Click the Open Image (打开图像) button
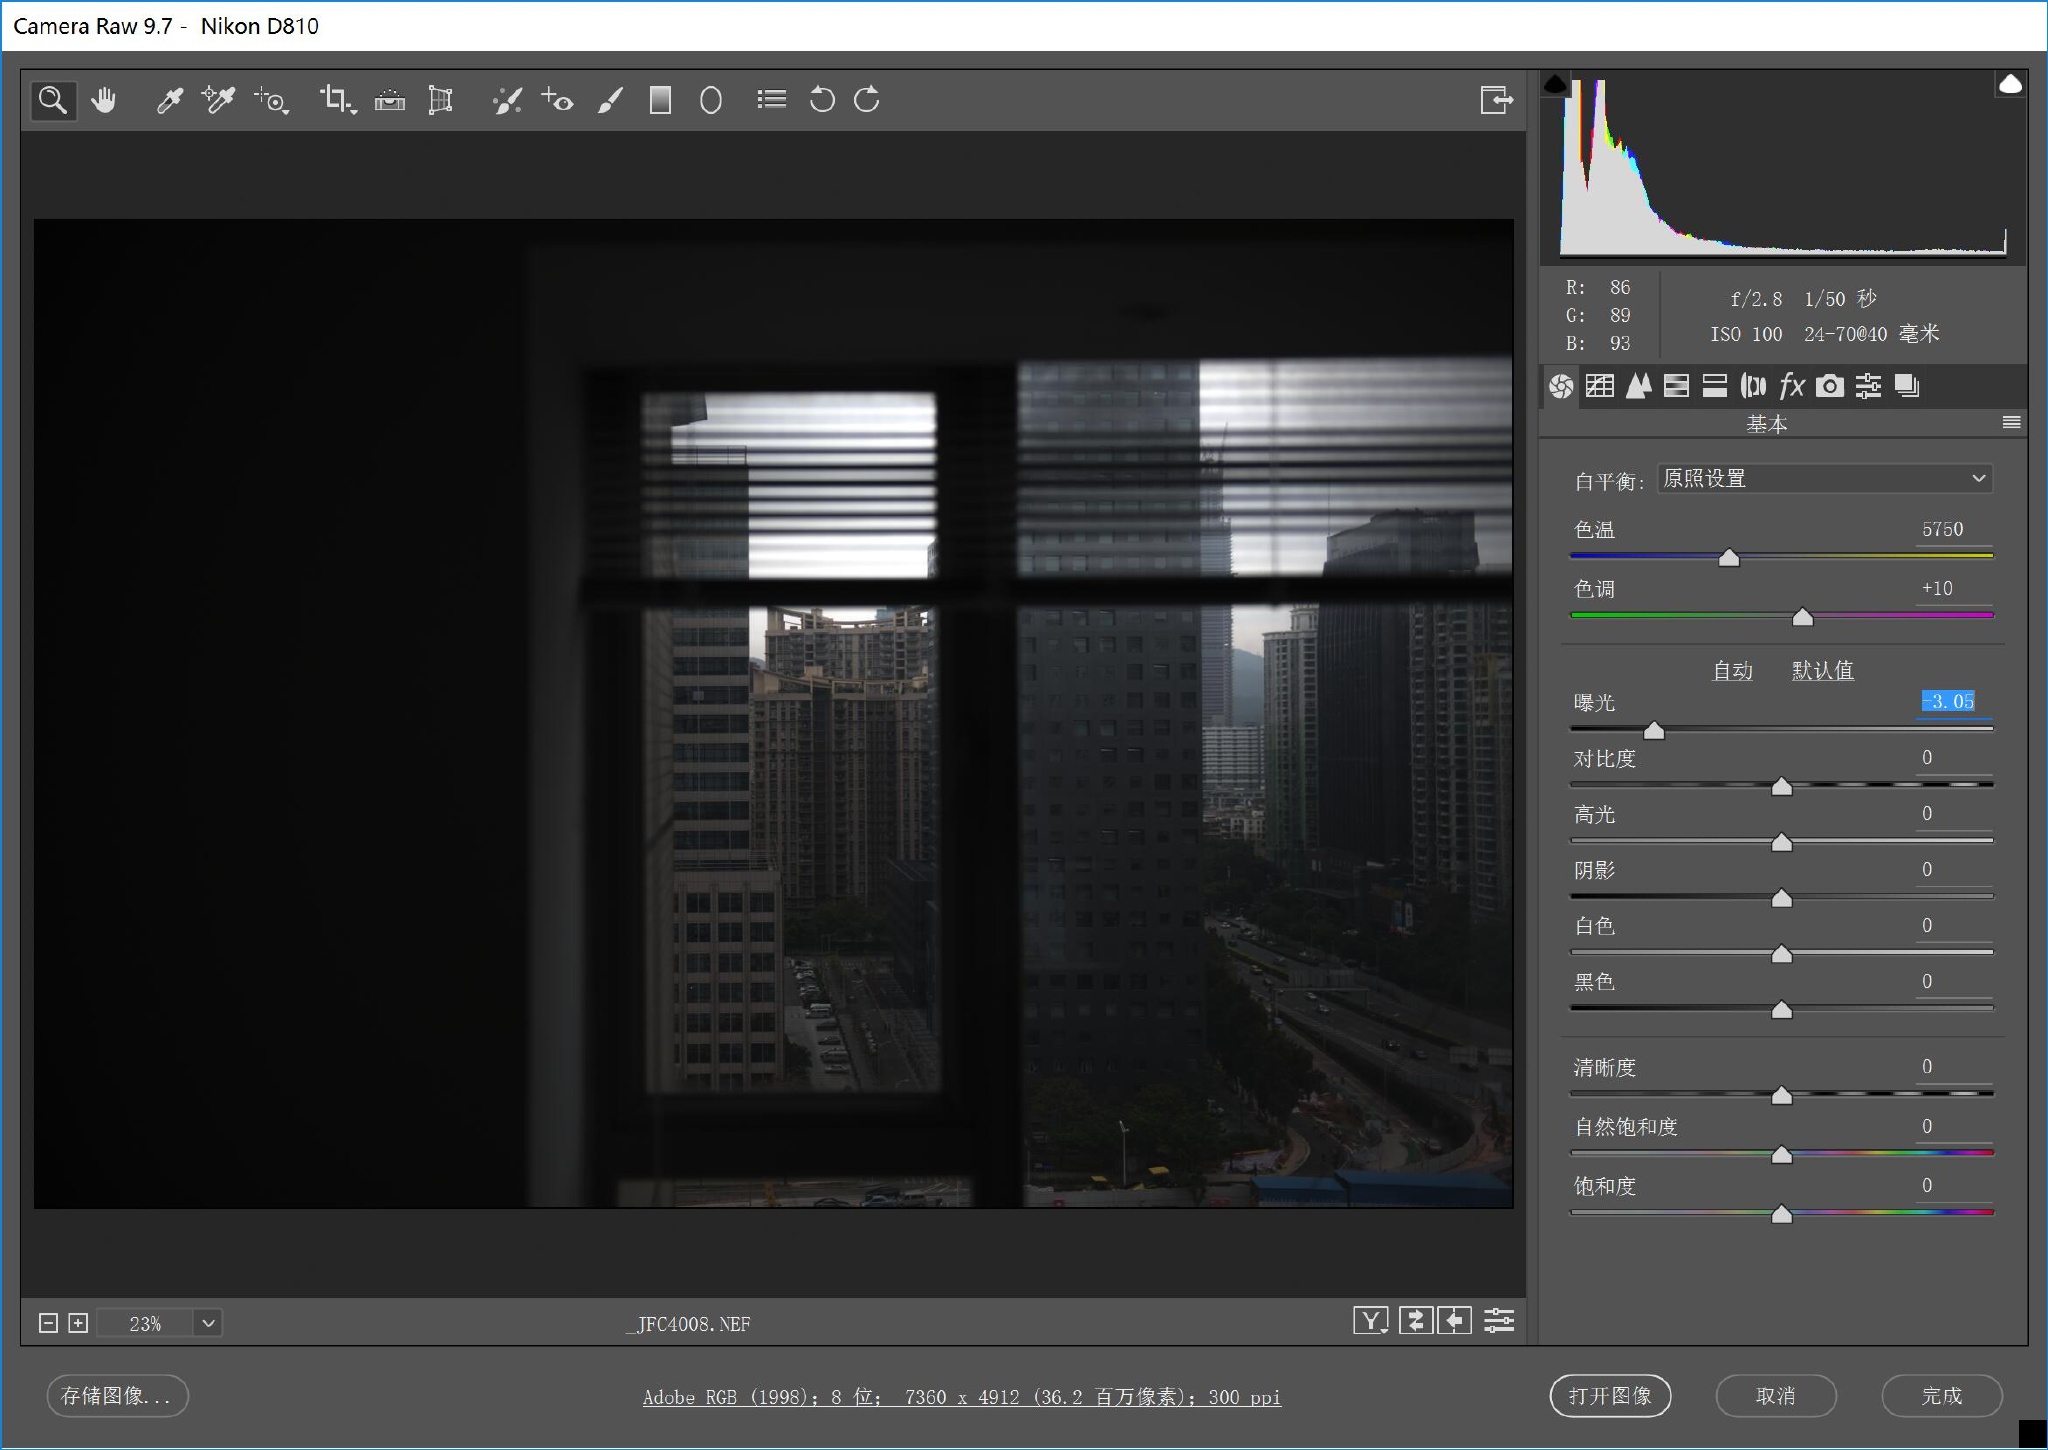 pyautogui.click(x=1610, y=1396)
